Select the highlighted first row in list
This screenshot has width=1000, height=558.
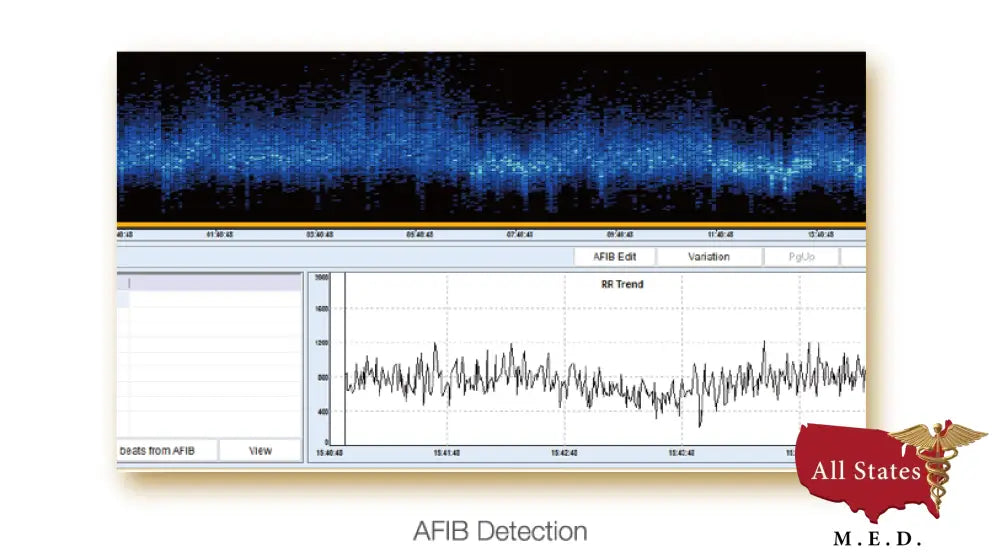coord(210,284)
